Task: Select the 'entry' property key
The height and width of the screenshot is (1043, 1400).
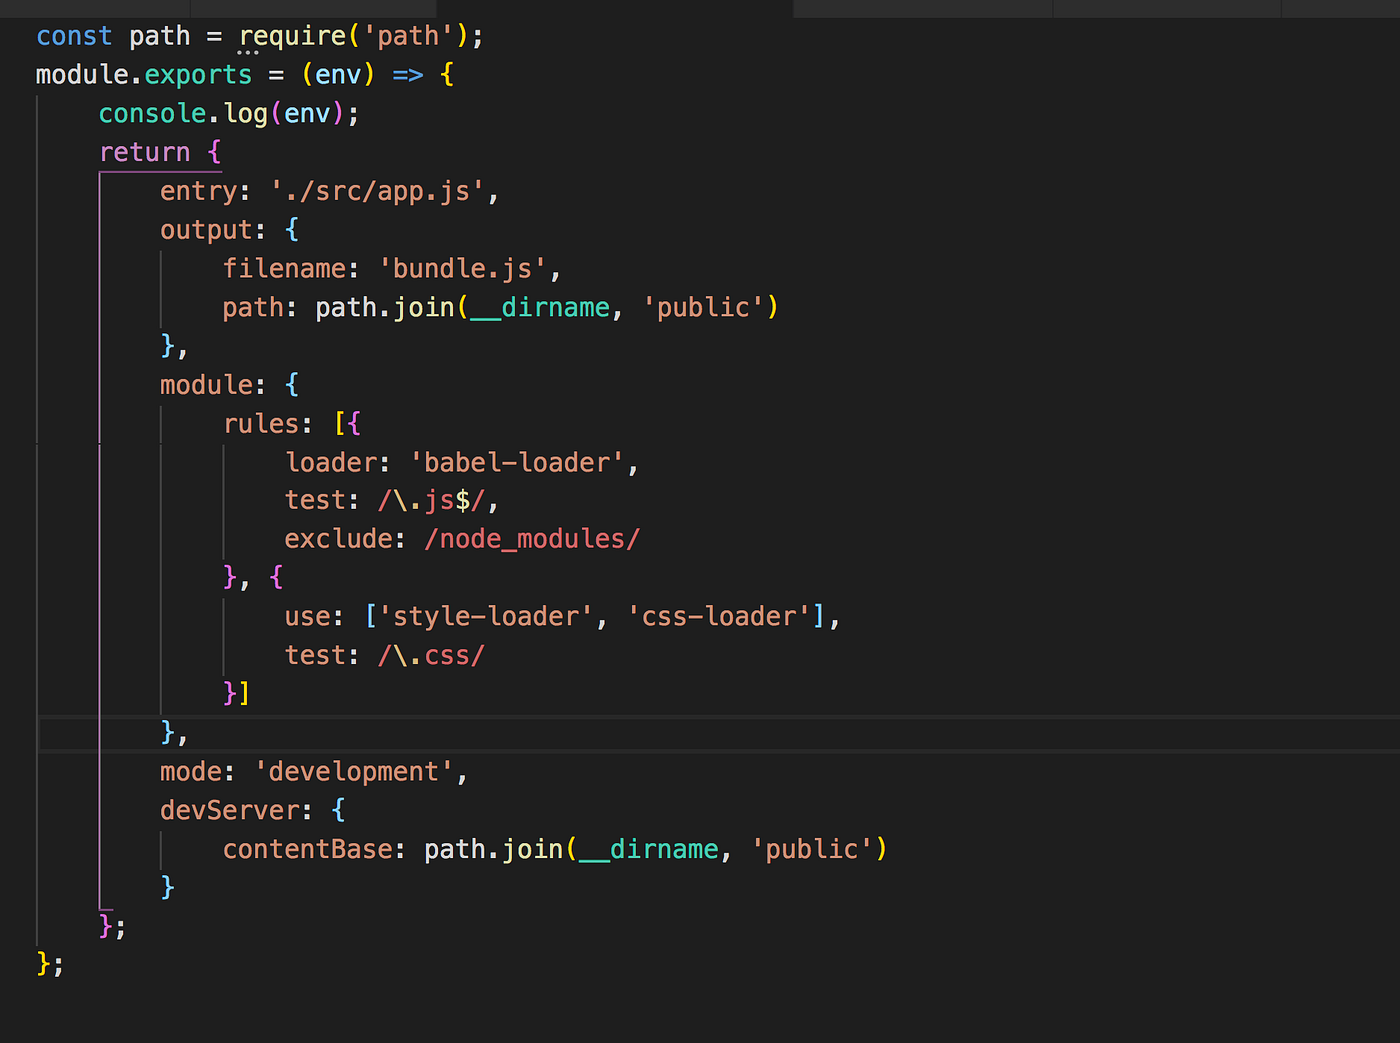Action: click(x=199, y=191)
